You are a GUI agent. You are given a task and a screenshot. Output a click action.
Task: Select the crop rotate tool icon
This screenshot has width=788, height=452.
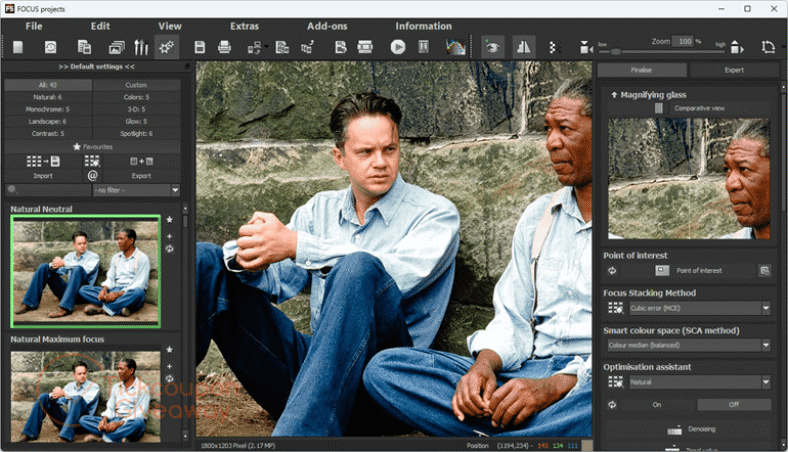click(x=768, y=47)
